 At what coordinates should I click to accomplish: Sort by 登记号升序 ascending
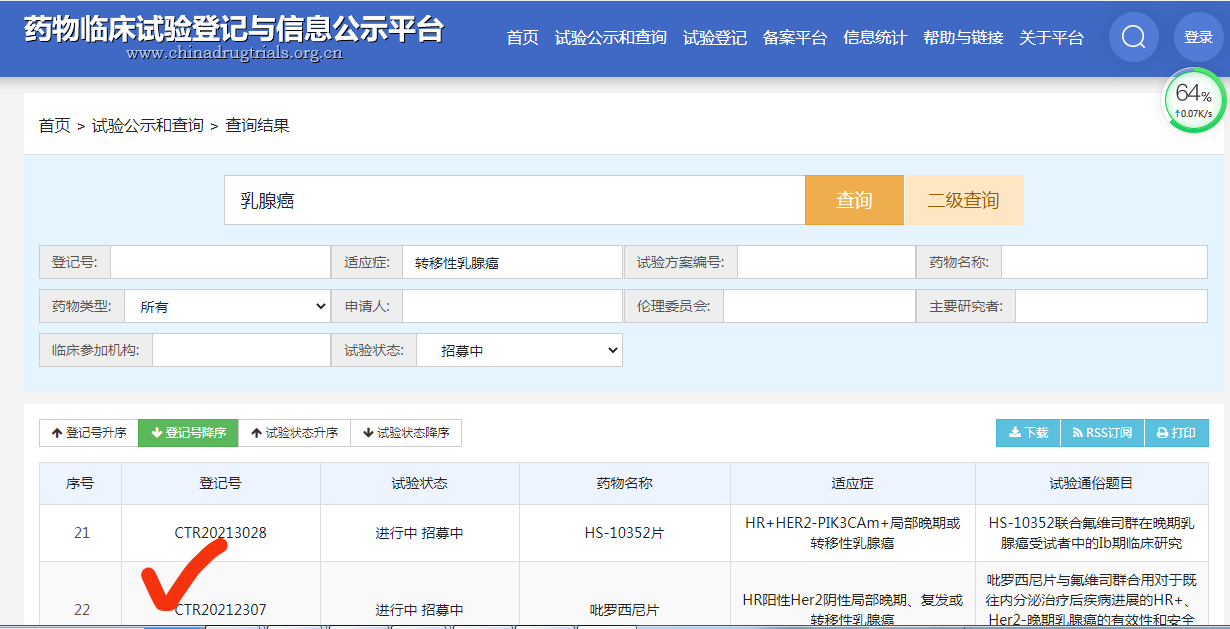89,433
